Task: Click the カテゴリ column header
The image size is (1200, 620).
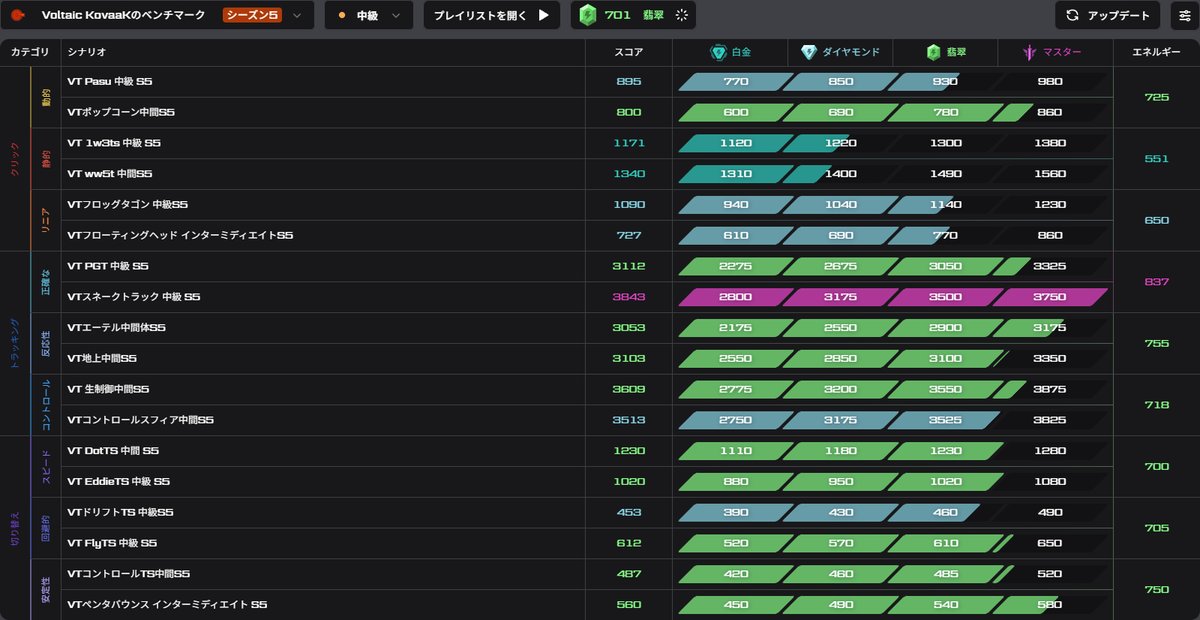Action: tap(30, 52)
